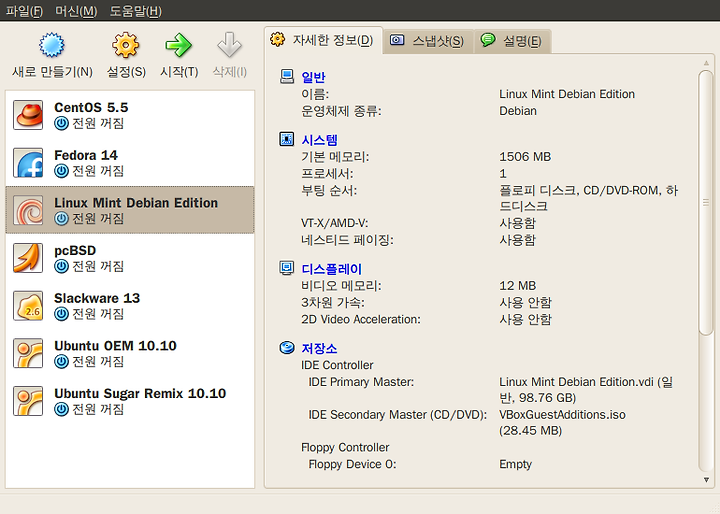Click the 1506 MB memory value
720x514 pixels.
tap(525, 157)
